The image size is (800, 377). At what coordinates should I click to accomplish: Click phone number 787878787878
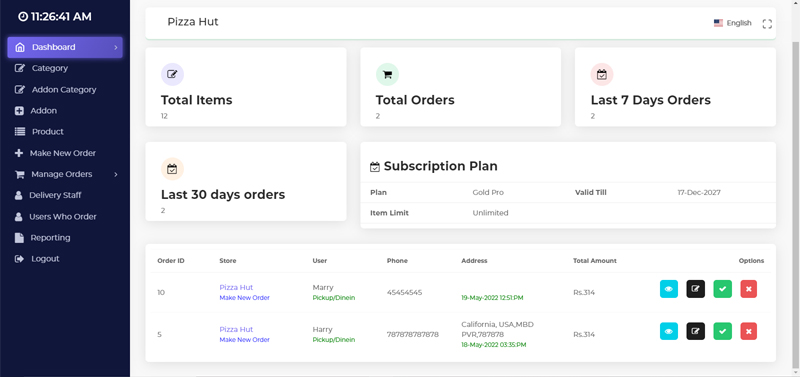pyautogui.click(x=413, y=335)
